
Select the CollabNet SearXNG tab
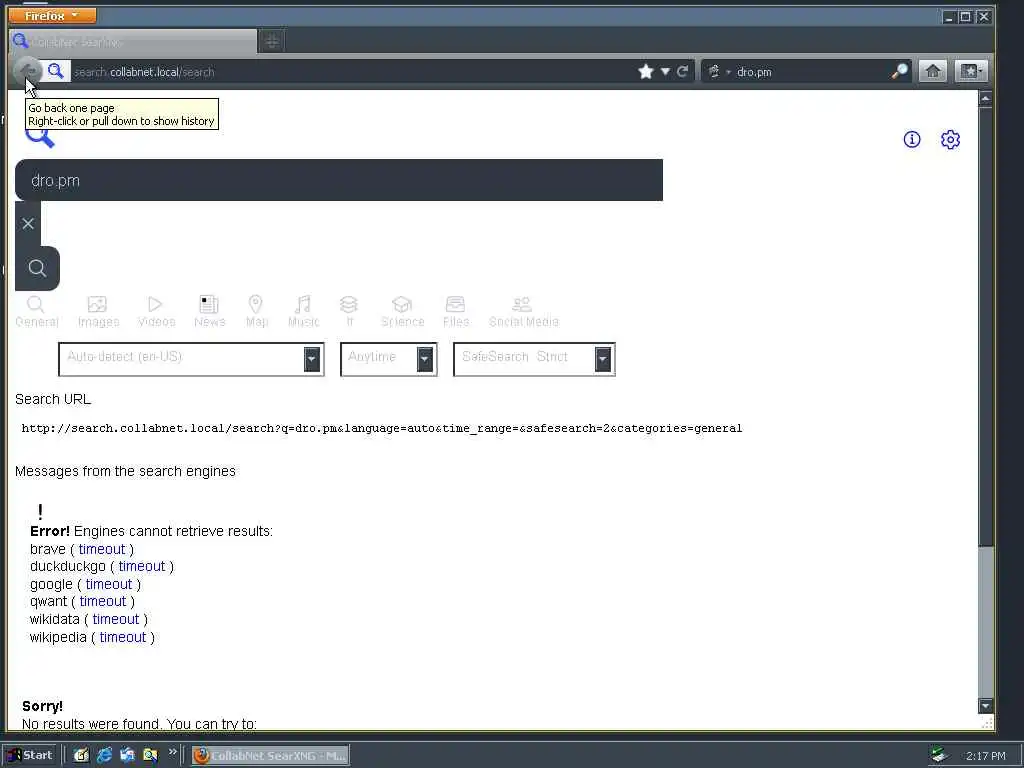coord(133,42)
